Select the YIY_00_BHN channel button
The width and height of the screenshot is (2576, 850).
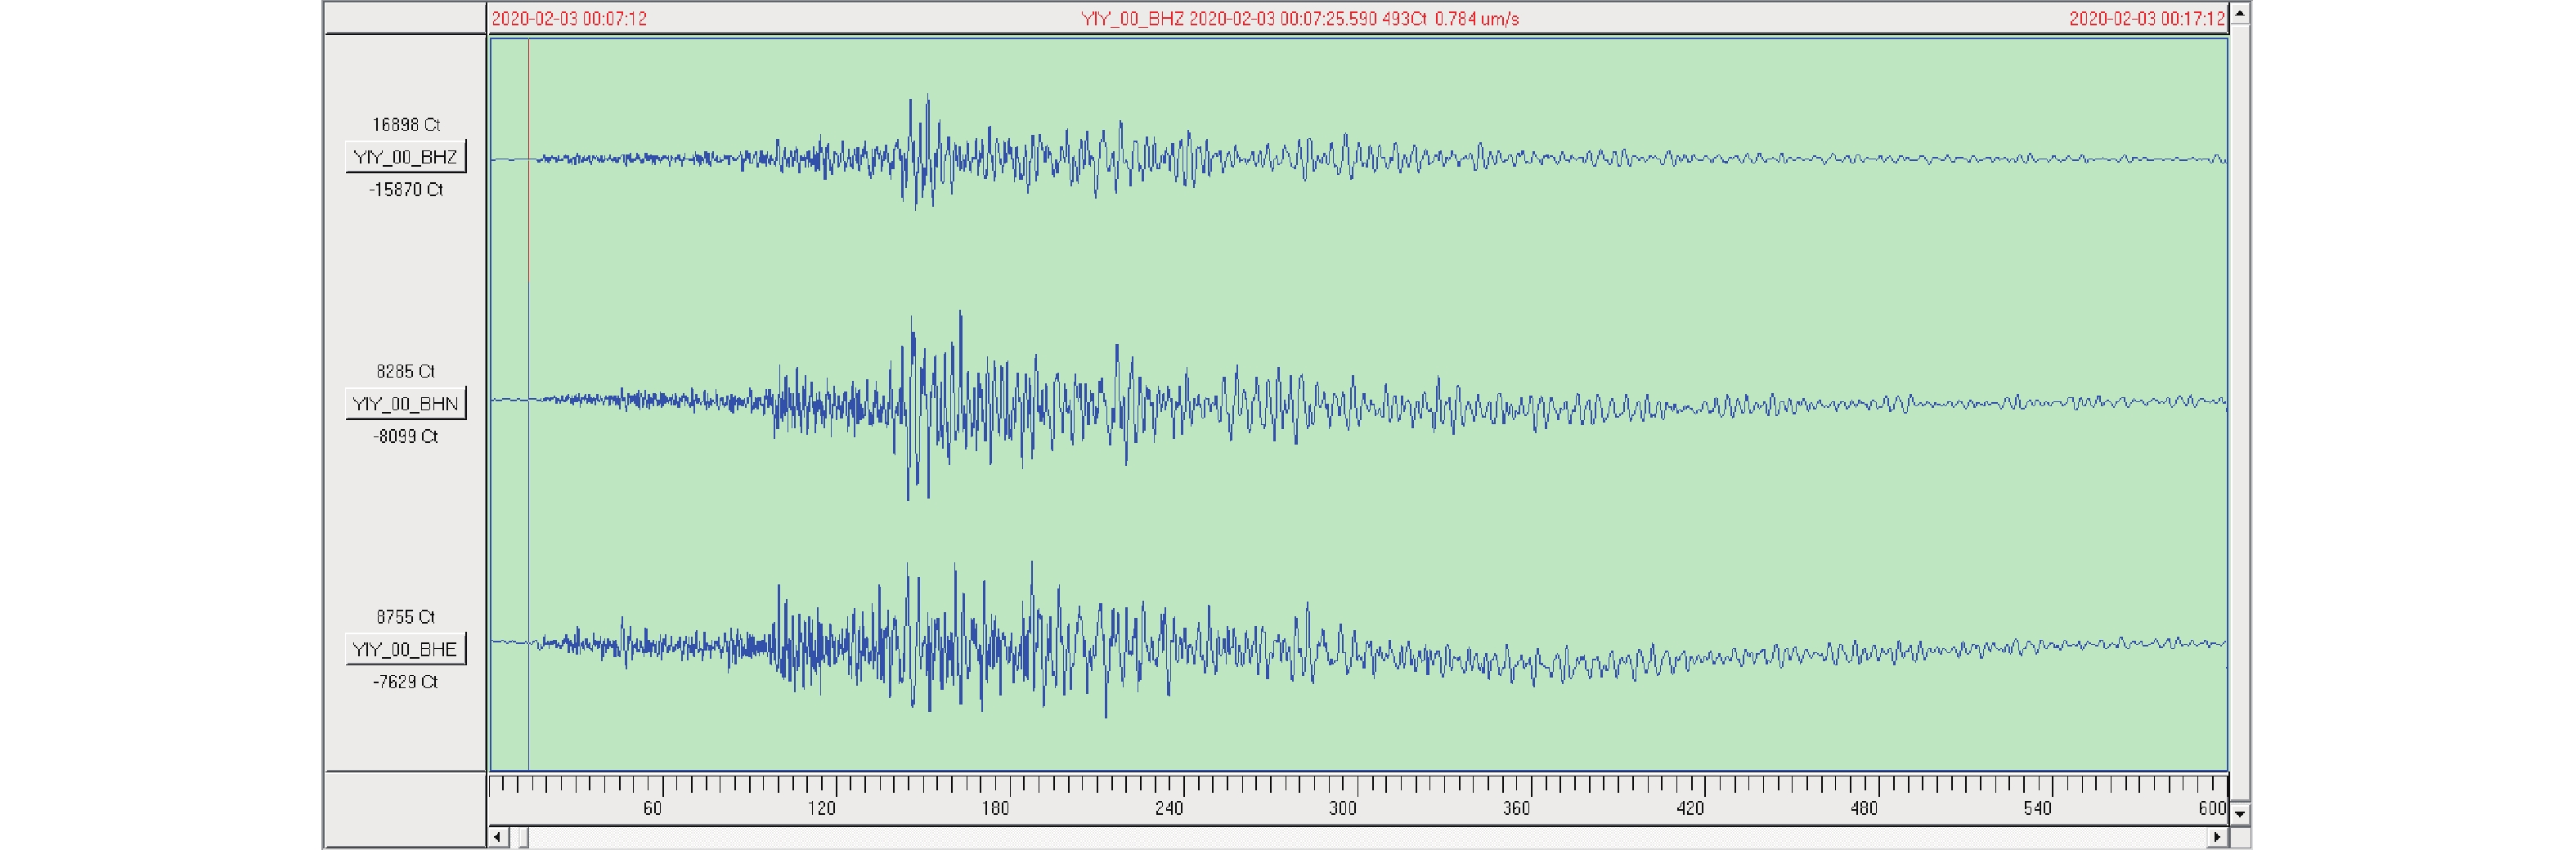[x=405, y=404]
